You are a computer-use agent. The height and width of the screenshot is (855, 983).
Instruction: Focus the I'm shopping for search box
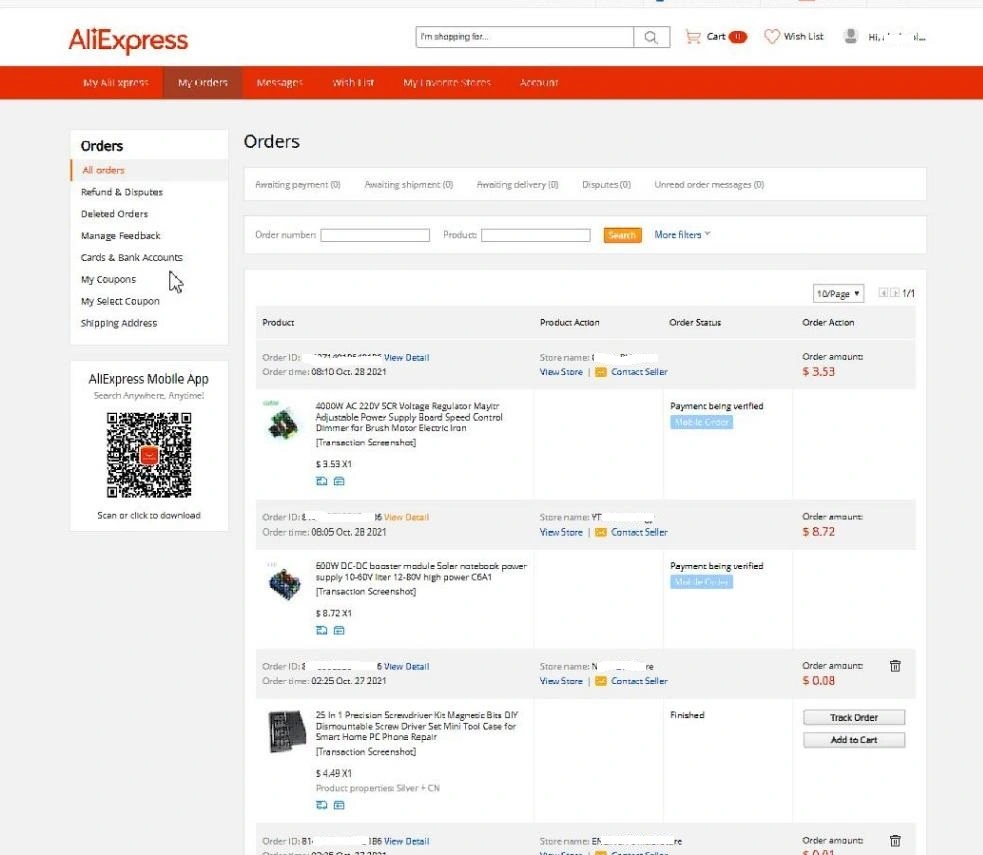coord(525,37)
